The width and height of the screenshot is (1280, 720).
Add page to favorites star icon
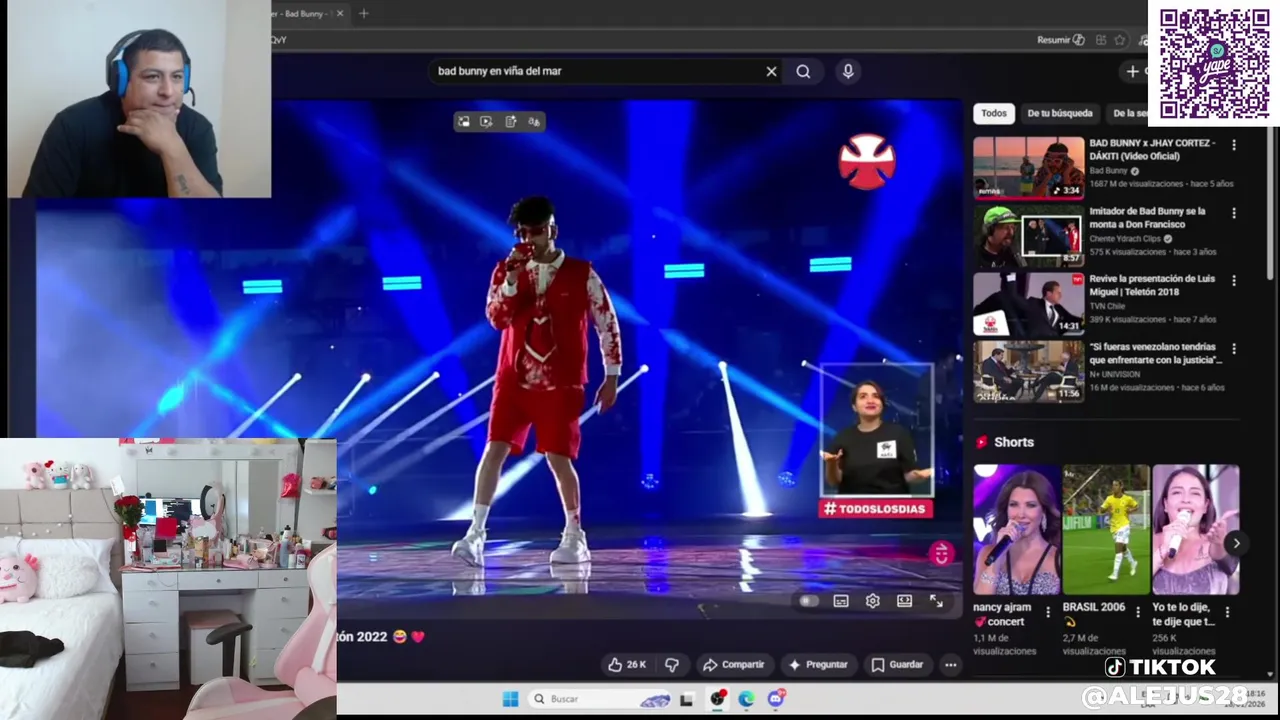(1119, 40)
